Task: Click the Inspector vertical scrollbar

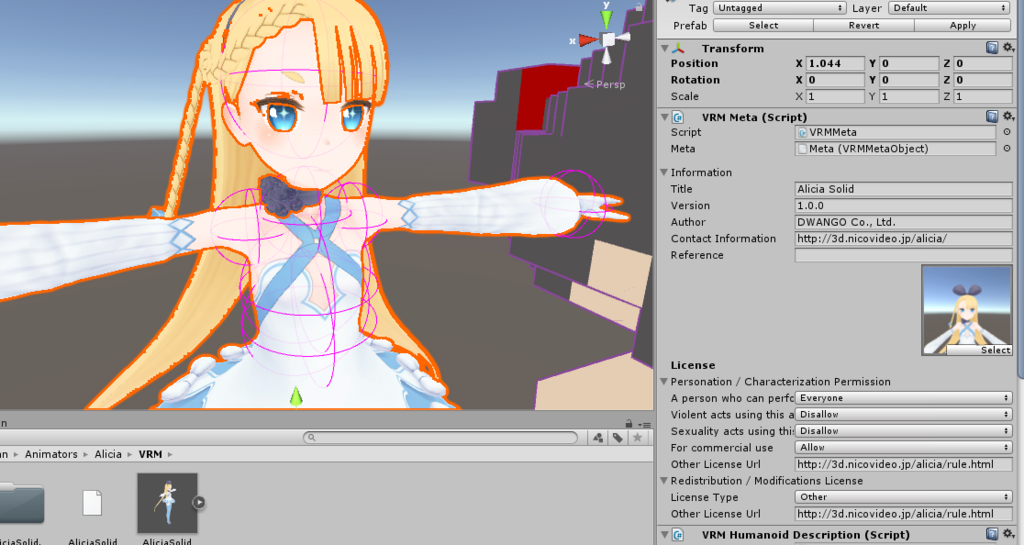Action: [x=1020, y=189]
